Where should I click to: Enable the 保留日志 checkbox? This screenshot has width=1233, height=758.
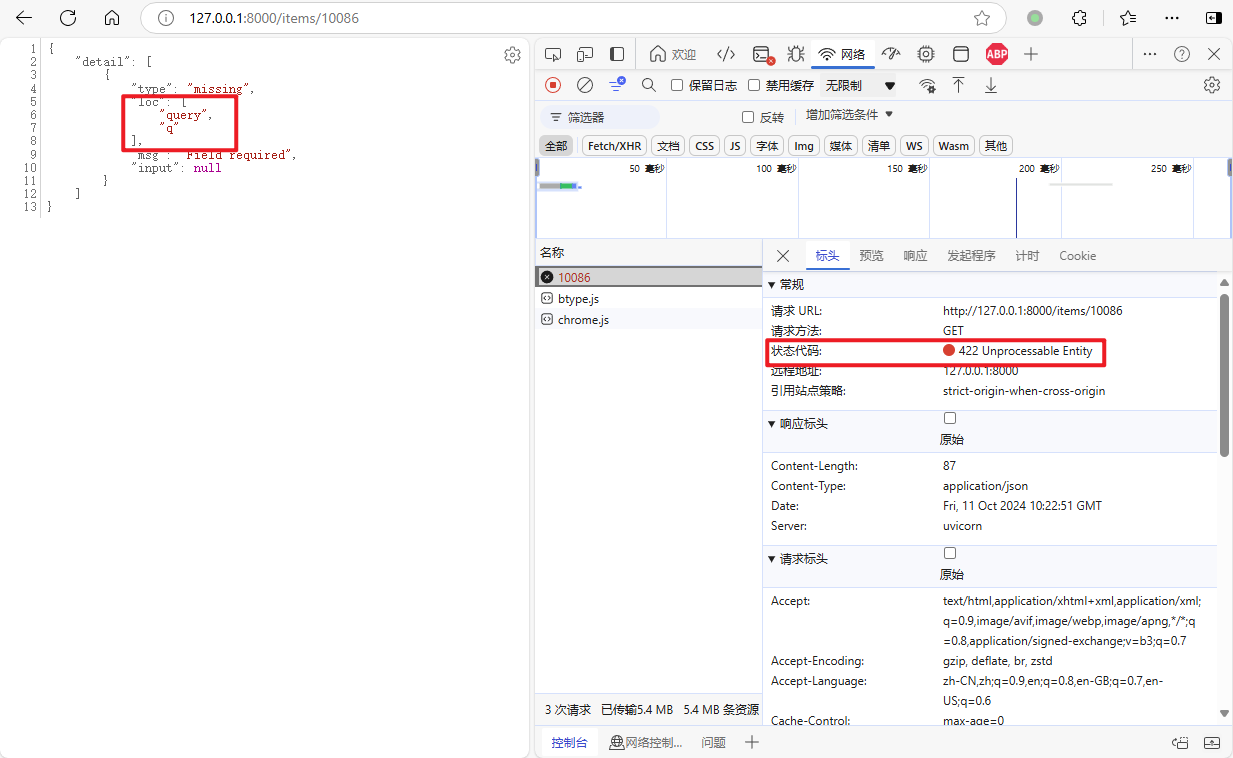pyautogui.click(x=677, y=85)
